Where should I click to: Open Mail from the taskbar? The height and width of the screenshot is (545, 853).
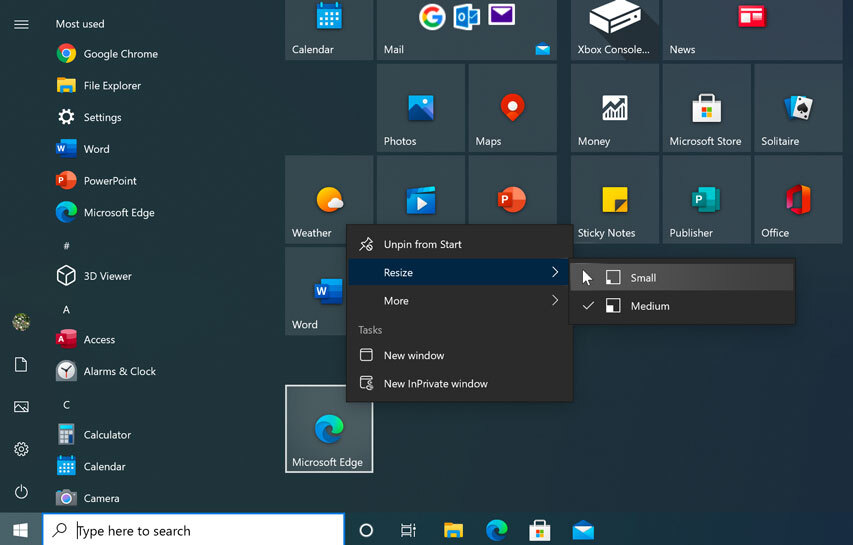(x=583, y=530)
